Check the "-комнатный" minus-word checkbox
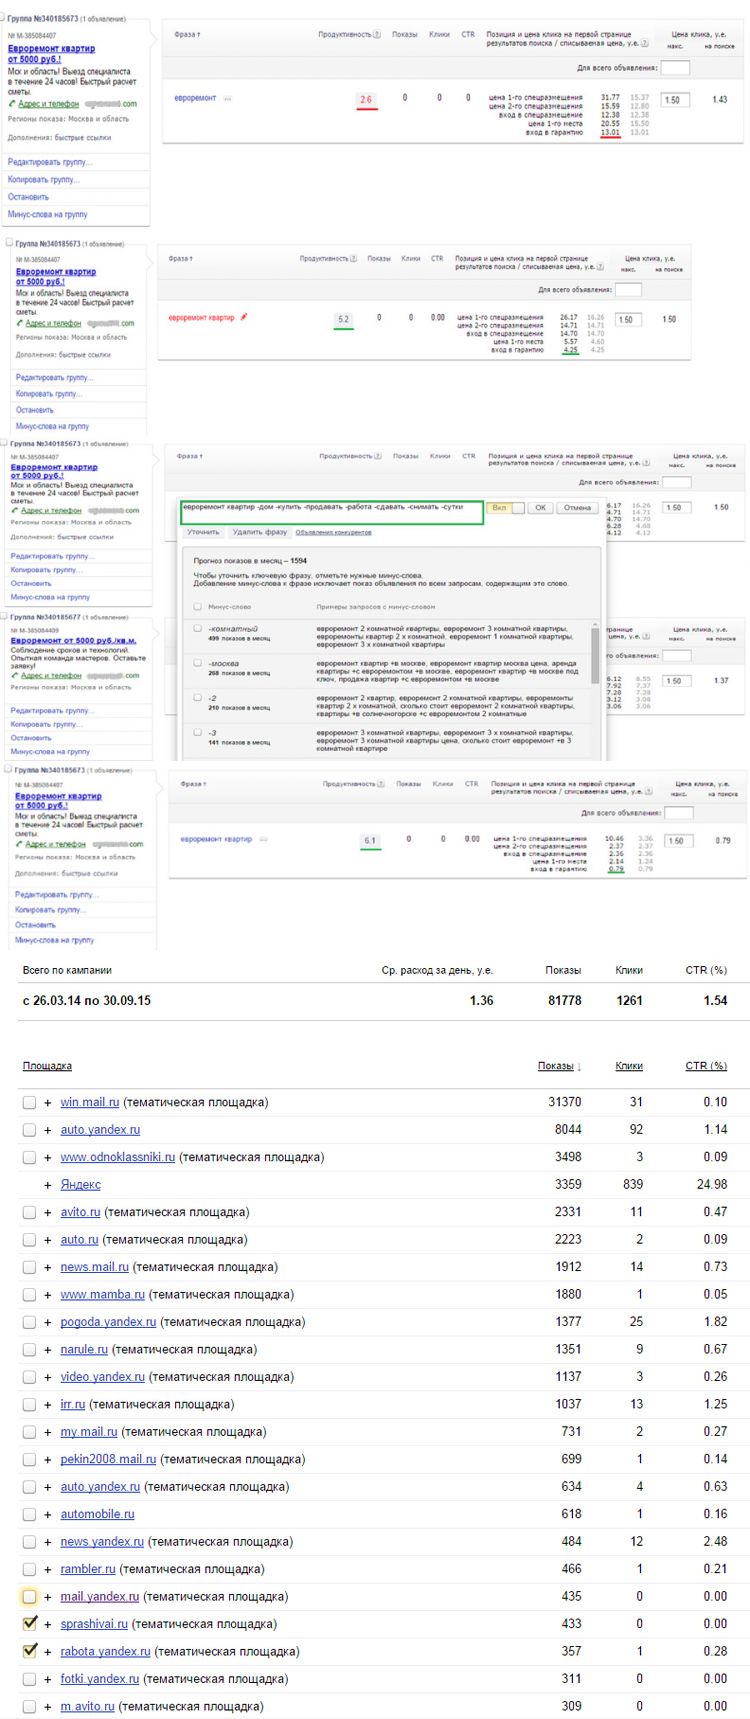Screen dimensions: 750x1719 (197, 629)
